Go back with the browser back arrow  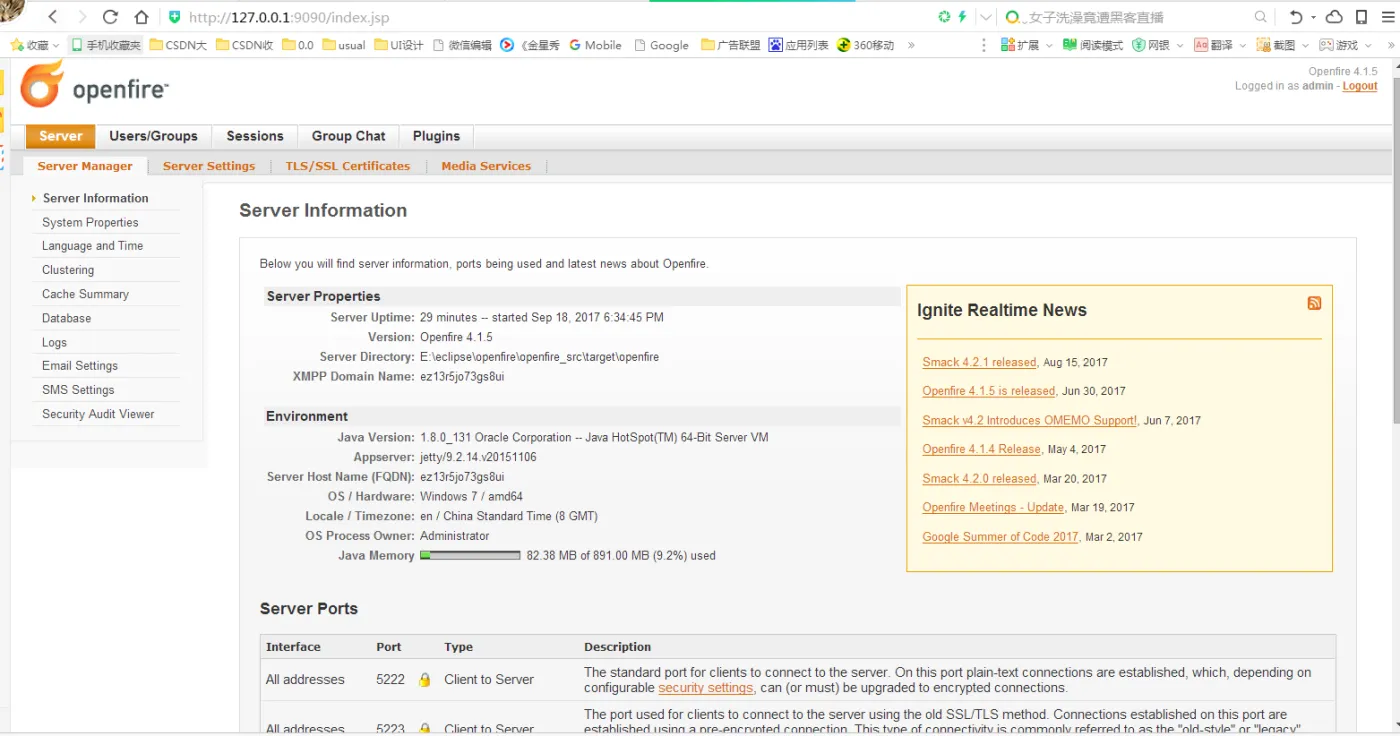(x=53, y=17)
